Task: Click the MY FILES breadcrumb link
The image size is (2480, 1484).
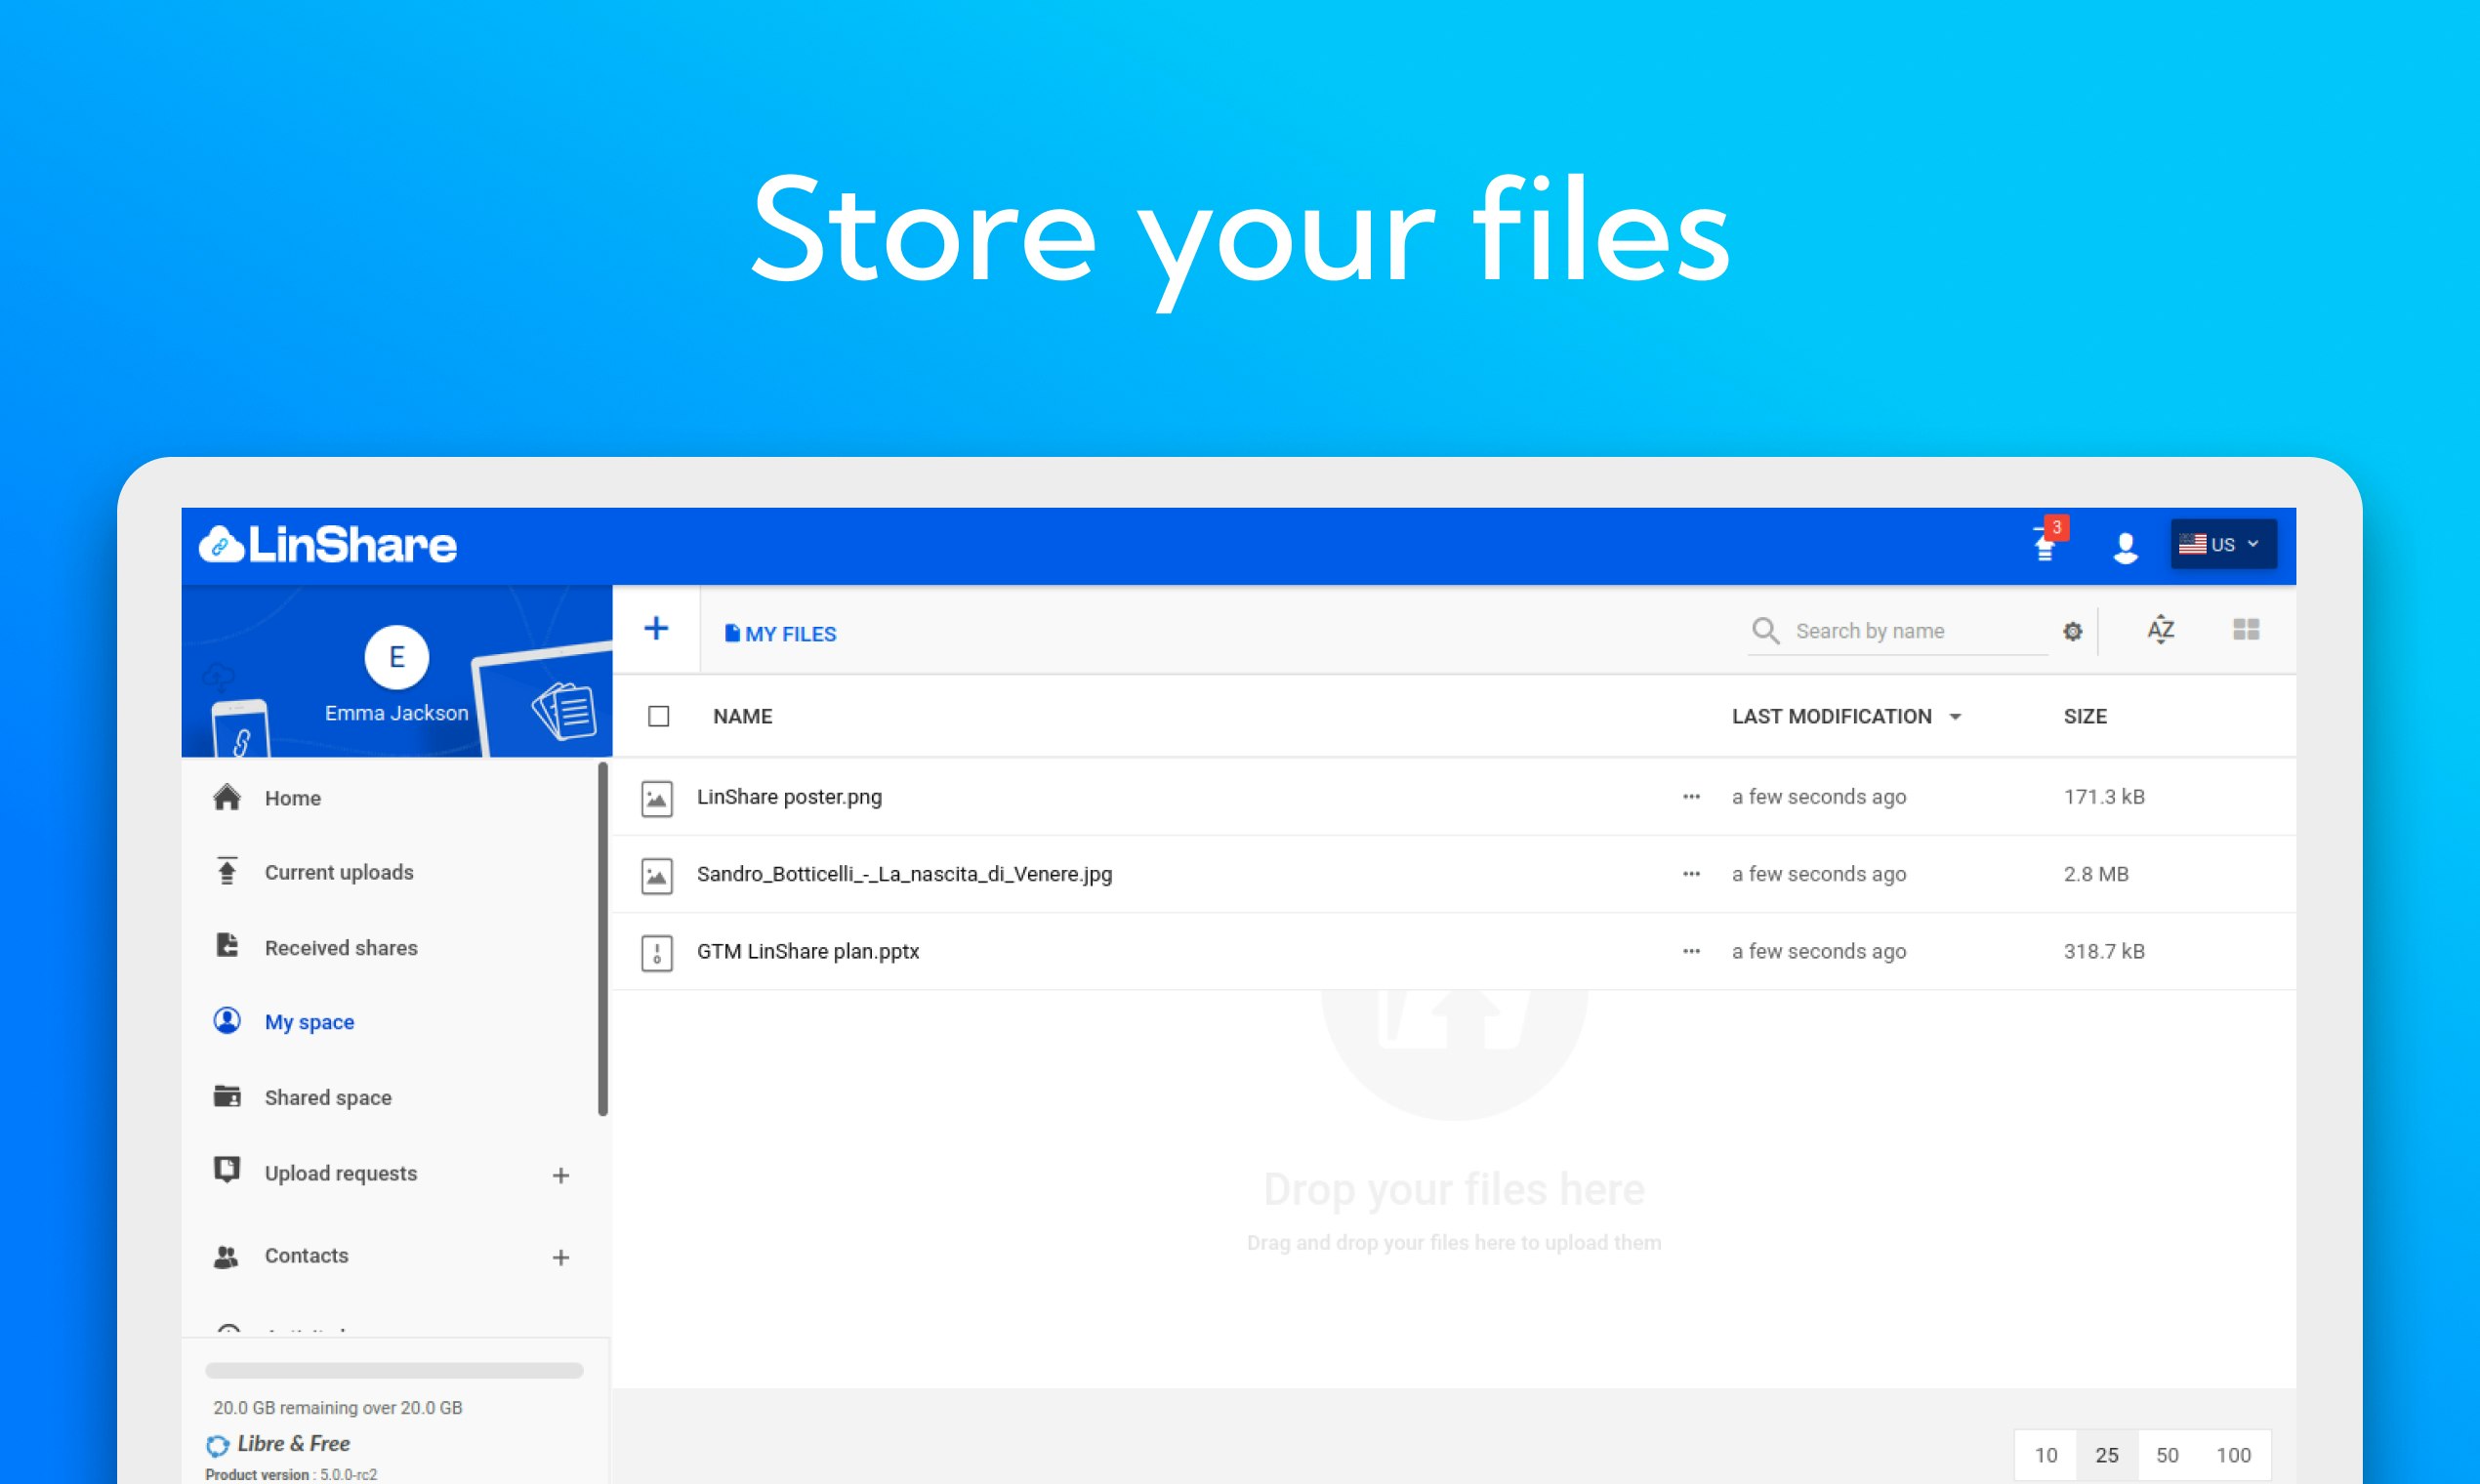Action: [781, 634]
